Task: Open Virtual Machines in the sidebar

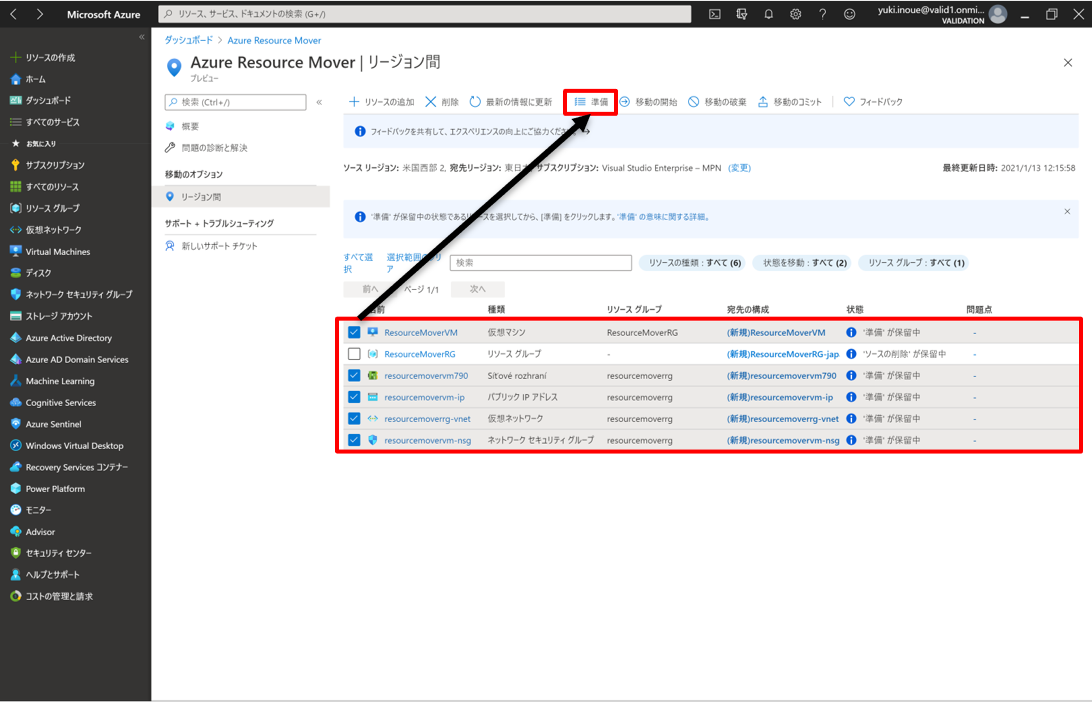Action: coord(49,251)
